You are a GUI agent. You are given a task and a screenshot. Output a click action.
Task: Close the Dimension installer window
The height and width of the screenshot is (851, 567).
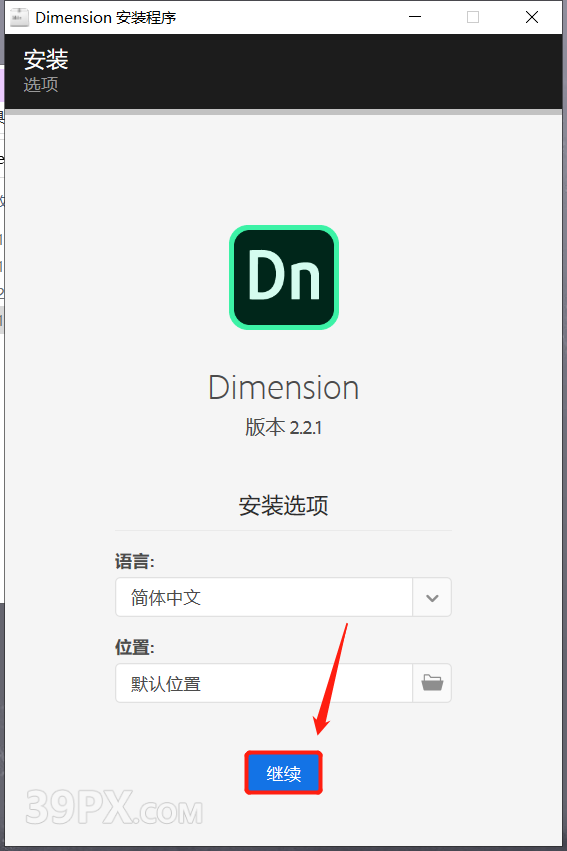532,17
